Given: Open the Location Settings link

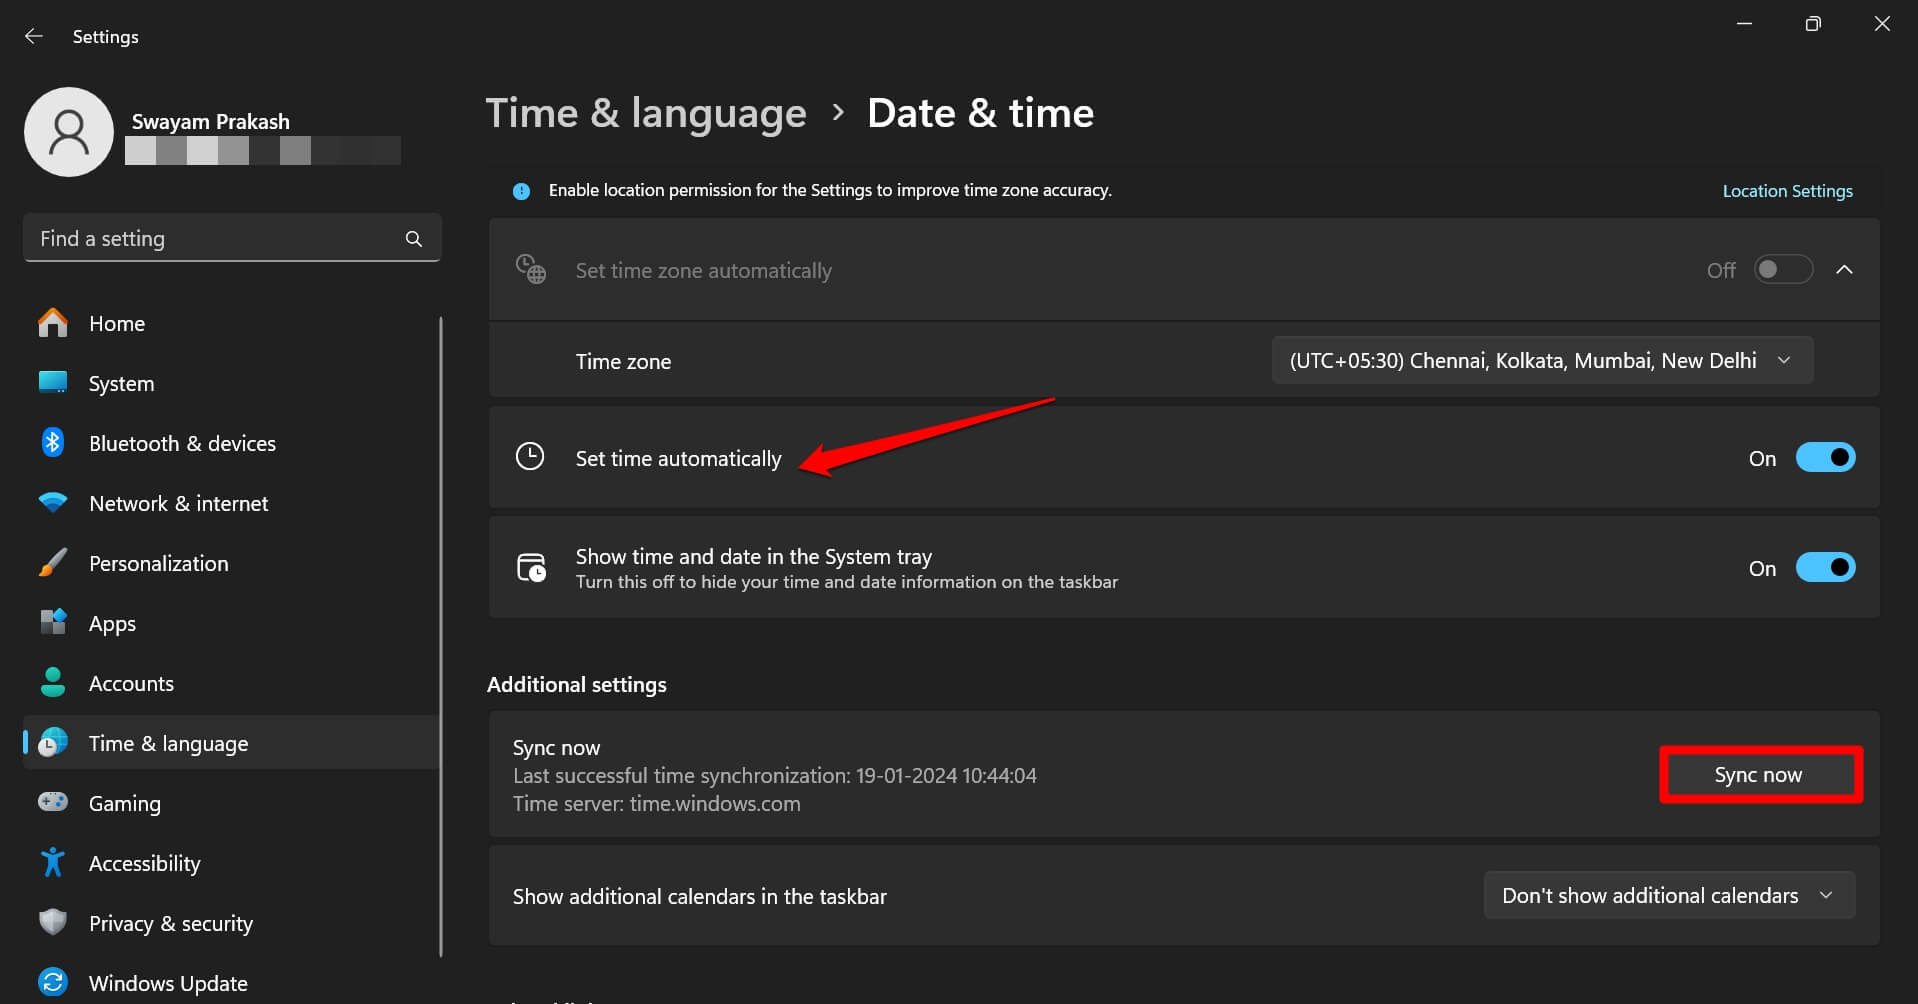Looking at the screenshot, I should [1787, 191].
